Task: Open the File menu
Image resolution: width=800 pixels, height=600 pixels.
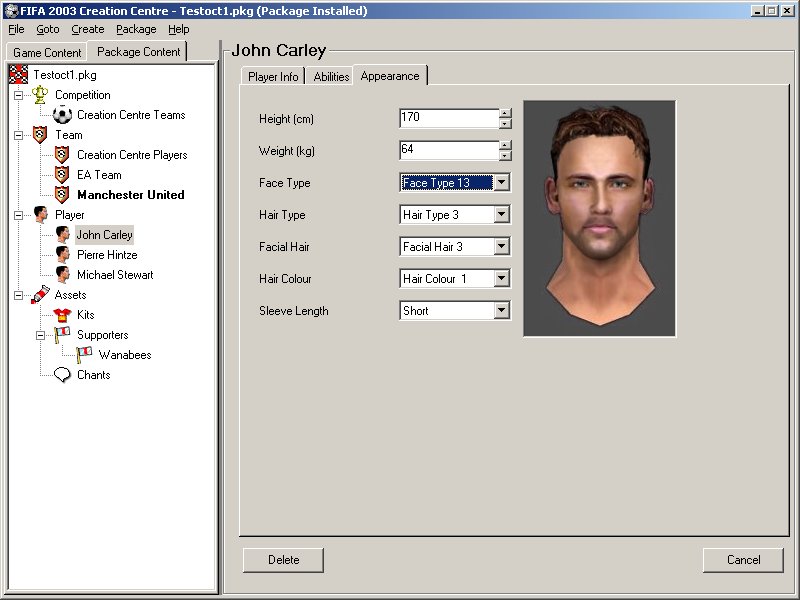Action: tap(16, 30)
